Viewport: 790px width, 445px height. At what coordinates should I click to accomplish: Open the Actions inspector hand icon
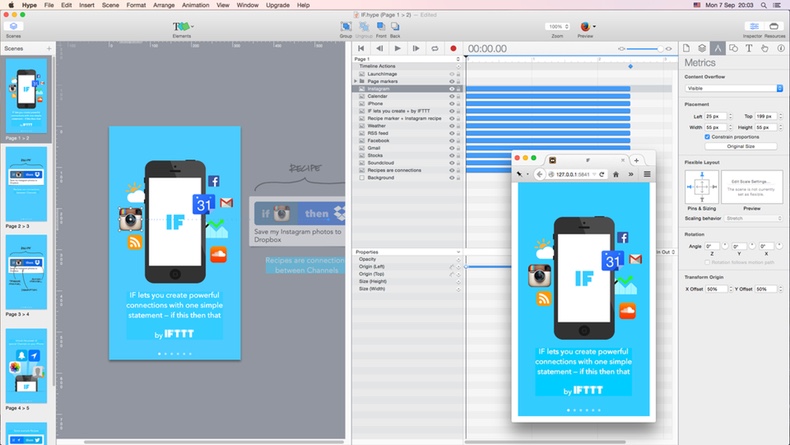tap(764, 48)
